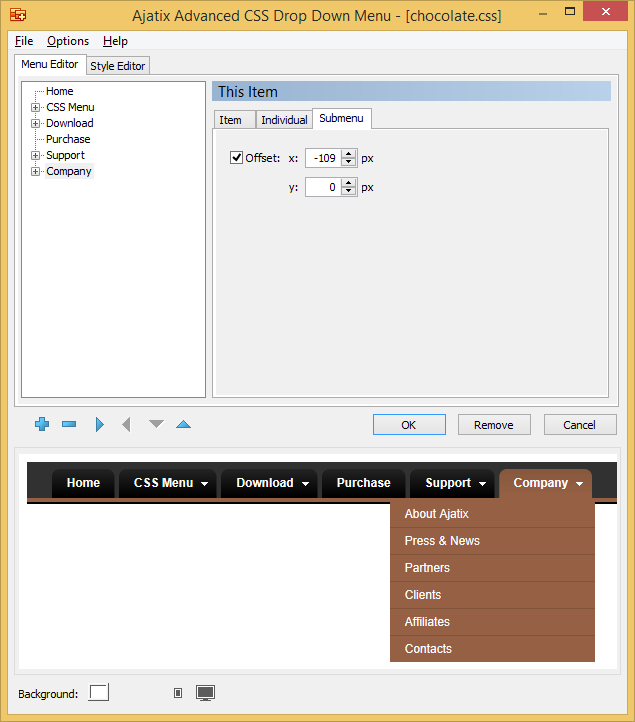Click the Cancel button
This screenshot has width=635, height=722.
580,425
